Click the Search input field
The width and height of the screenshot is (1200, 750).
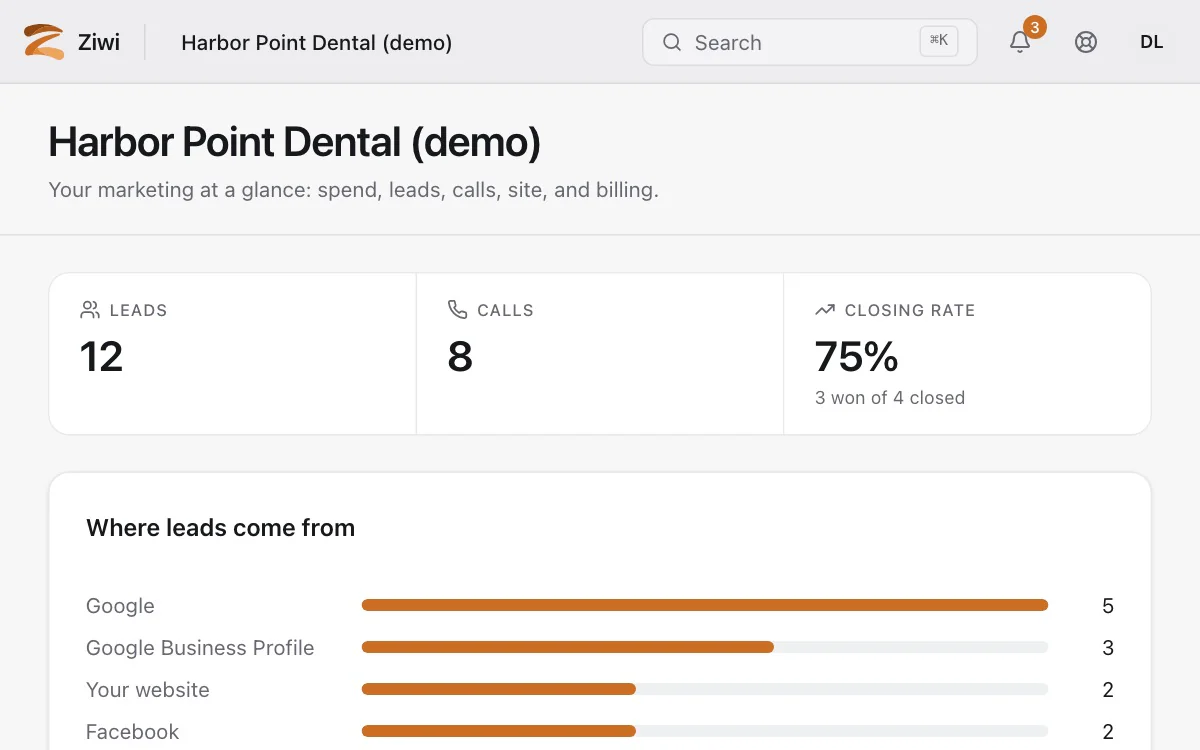(x=810, y=42)
